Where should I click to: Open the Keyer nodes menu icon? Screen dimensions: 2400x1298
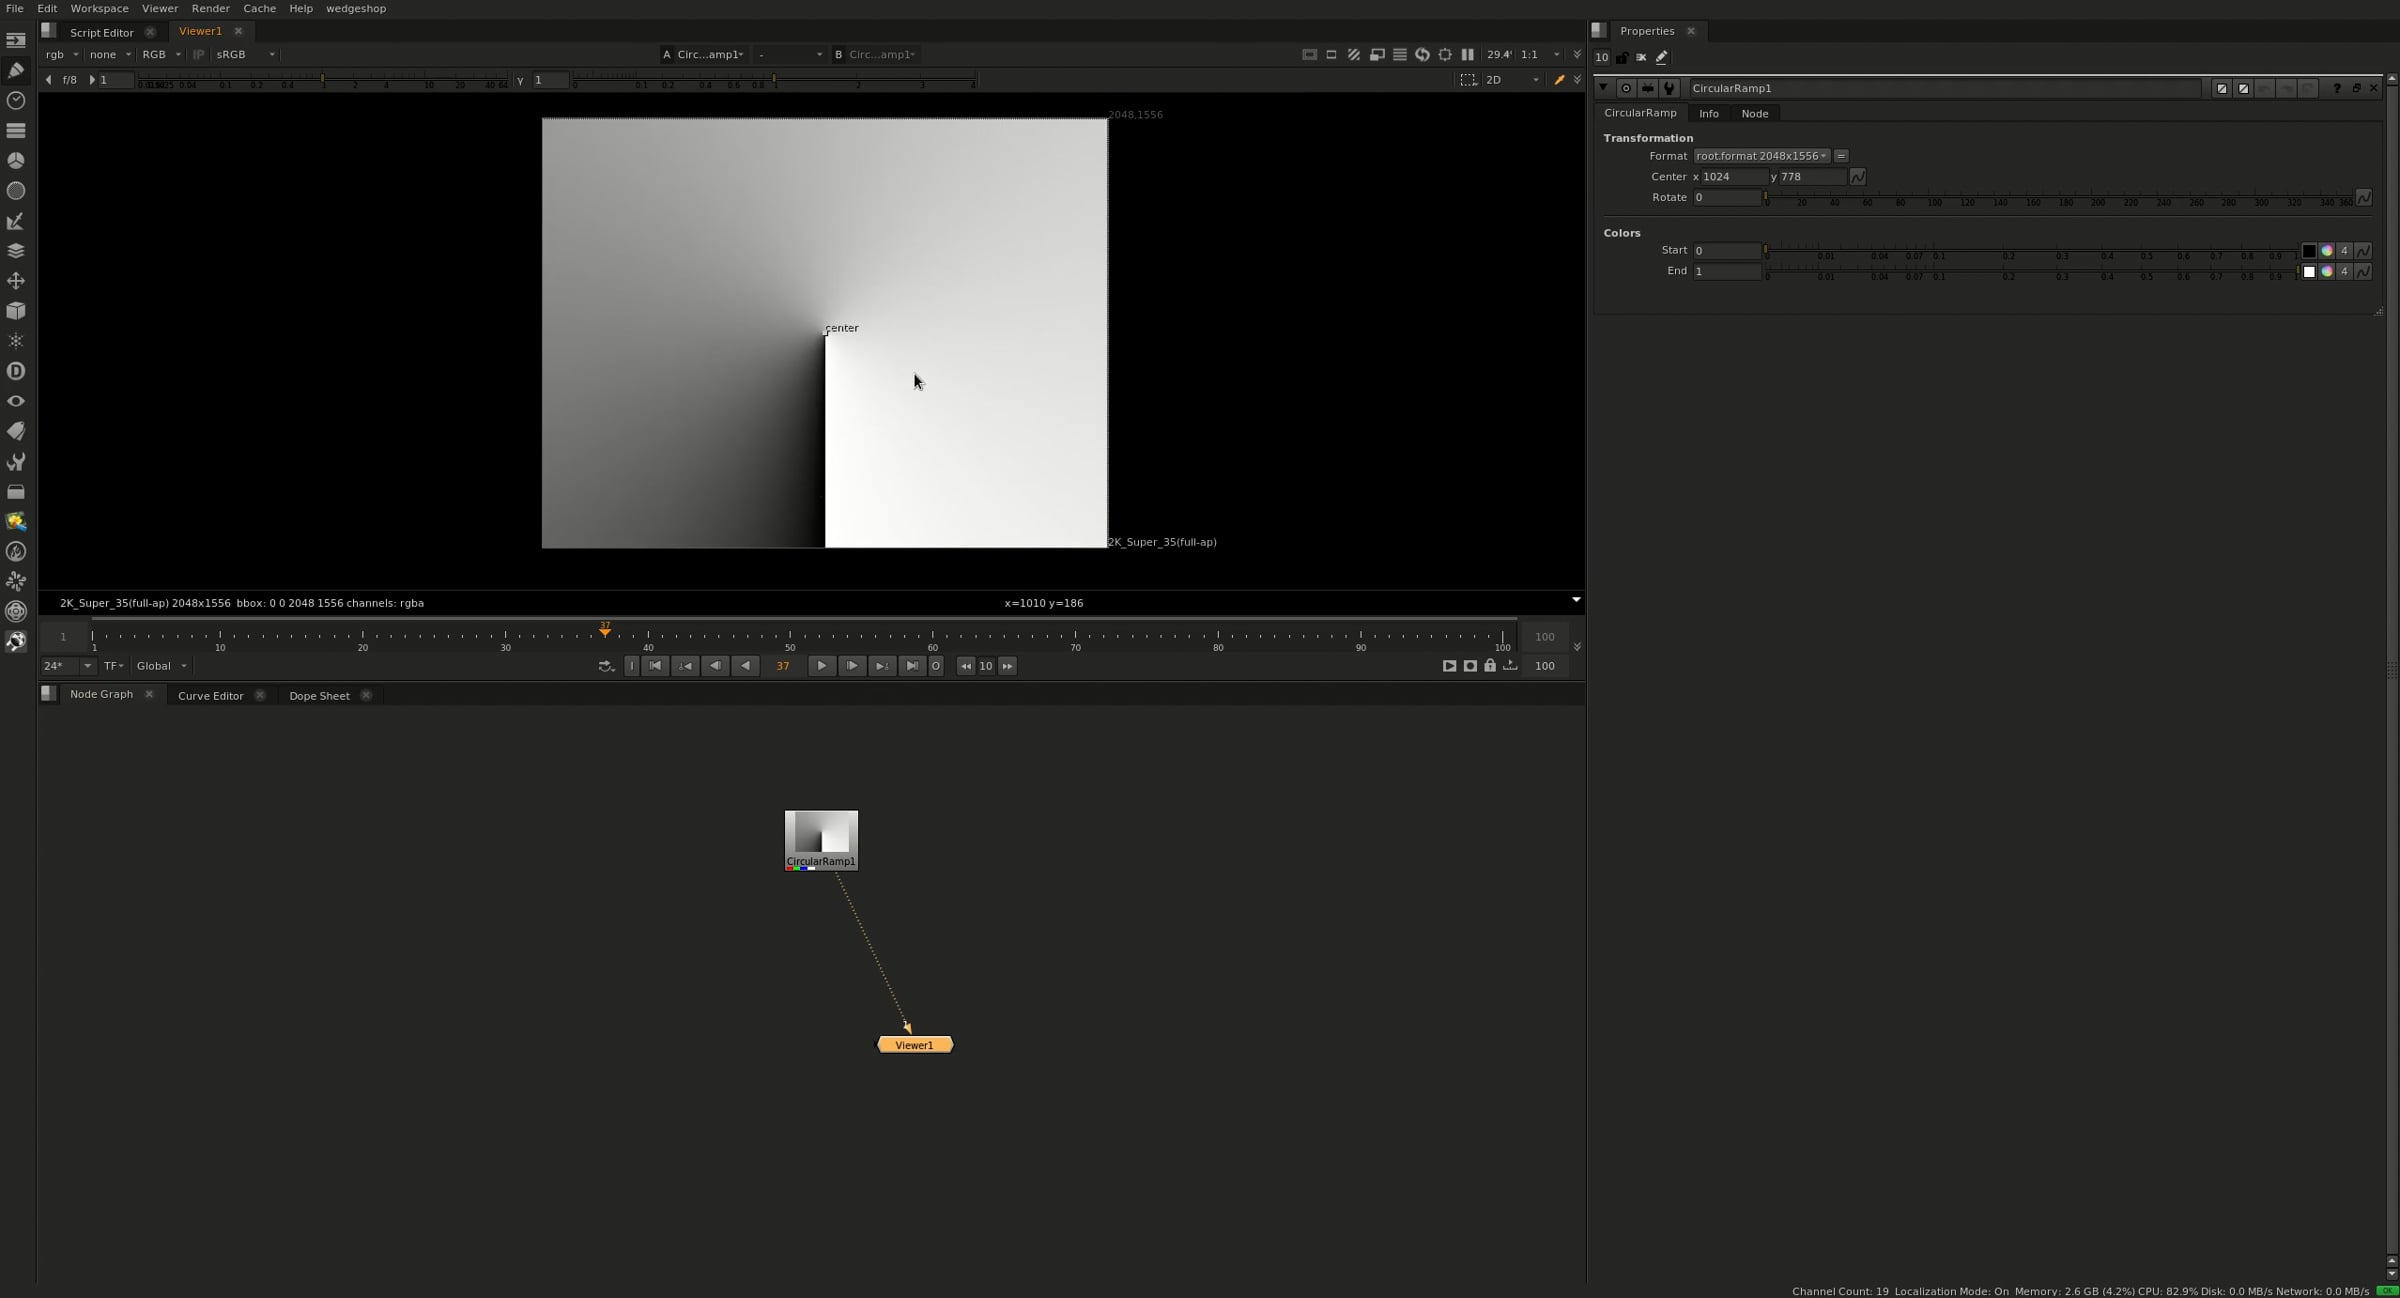click(16, 221)
